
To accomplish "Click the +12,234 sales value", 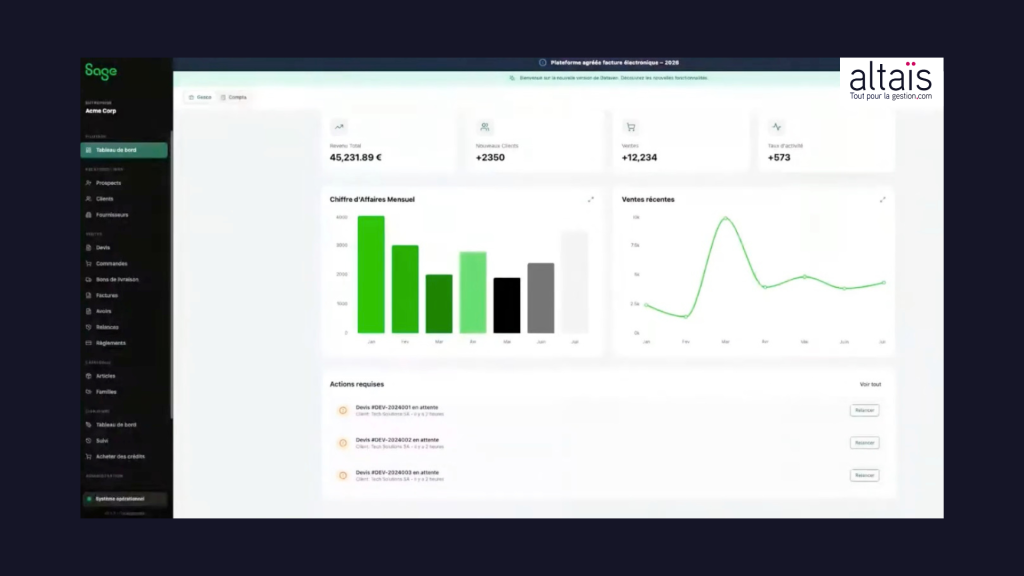I will (639, 157).
